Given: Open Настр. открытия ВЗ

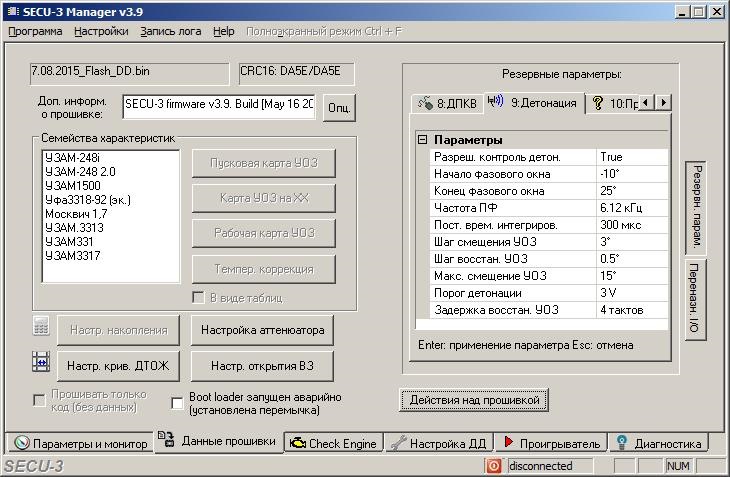Looking at the screenshot, I should (x=262, y=366).
